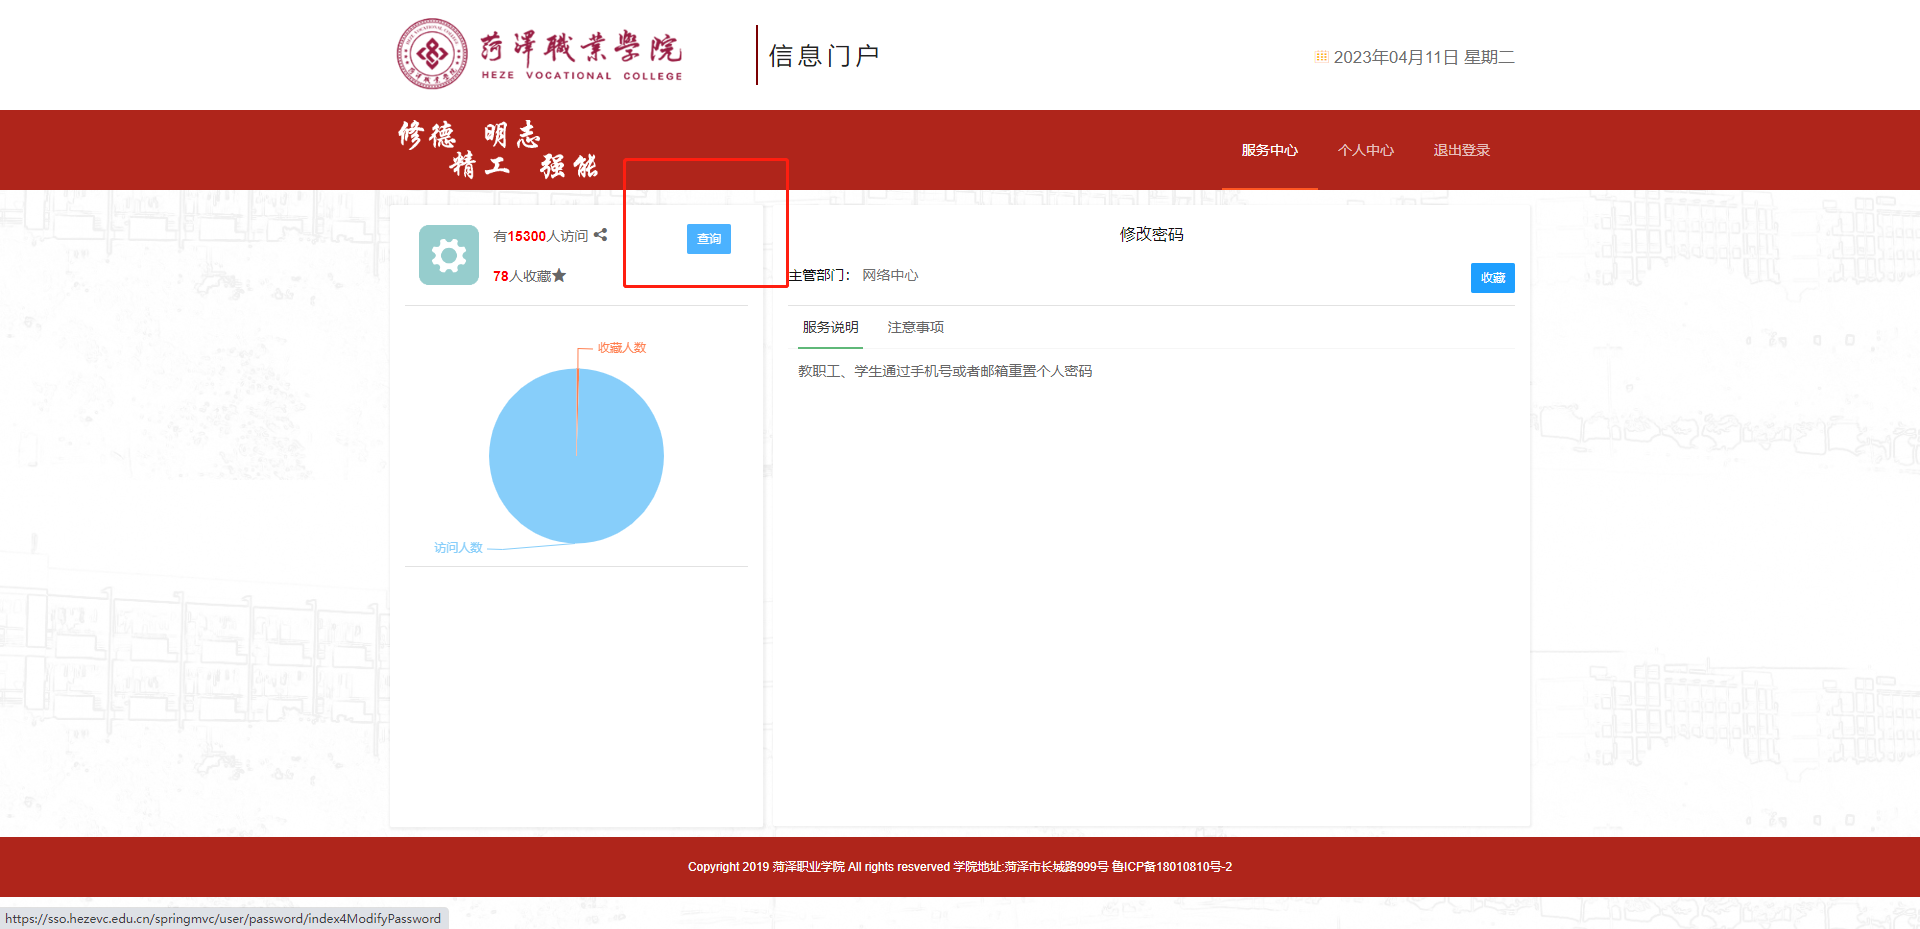The height and width of the screenshot is (929, 1920).
Task: Click the 访问人数 pie chart label
Action: [x=458, y=548]
